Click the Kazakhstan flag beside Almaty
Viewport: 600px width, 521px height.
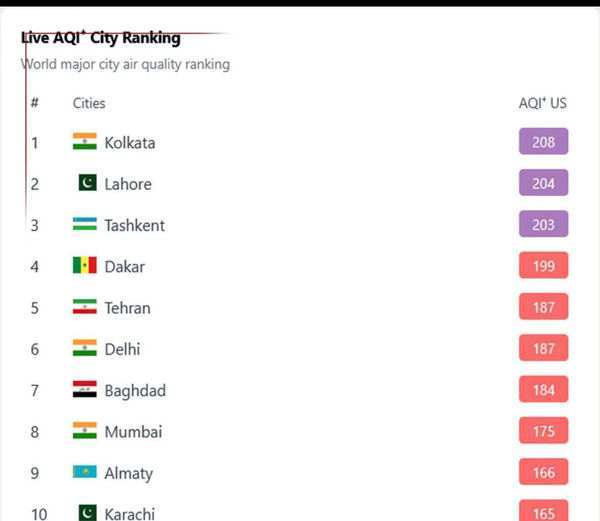85,472
